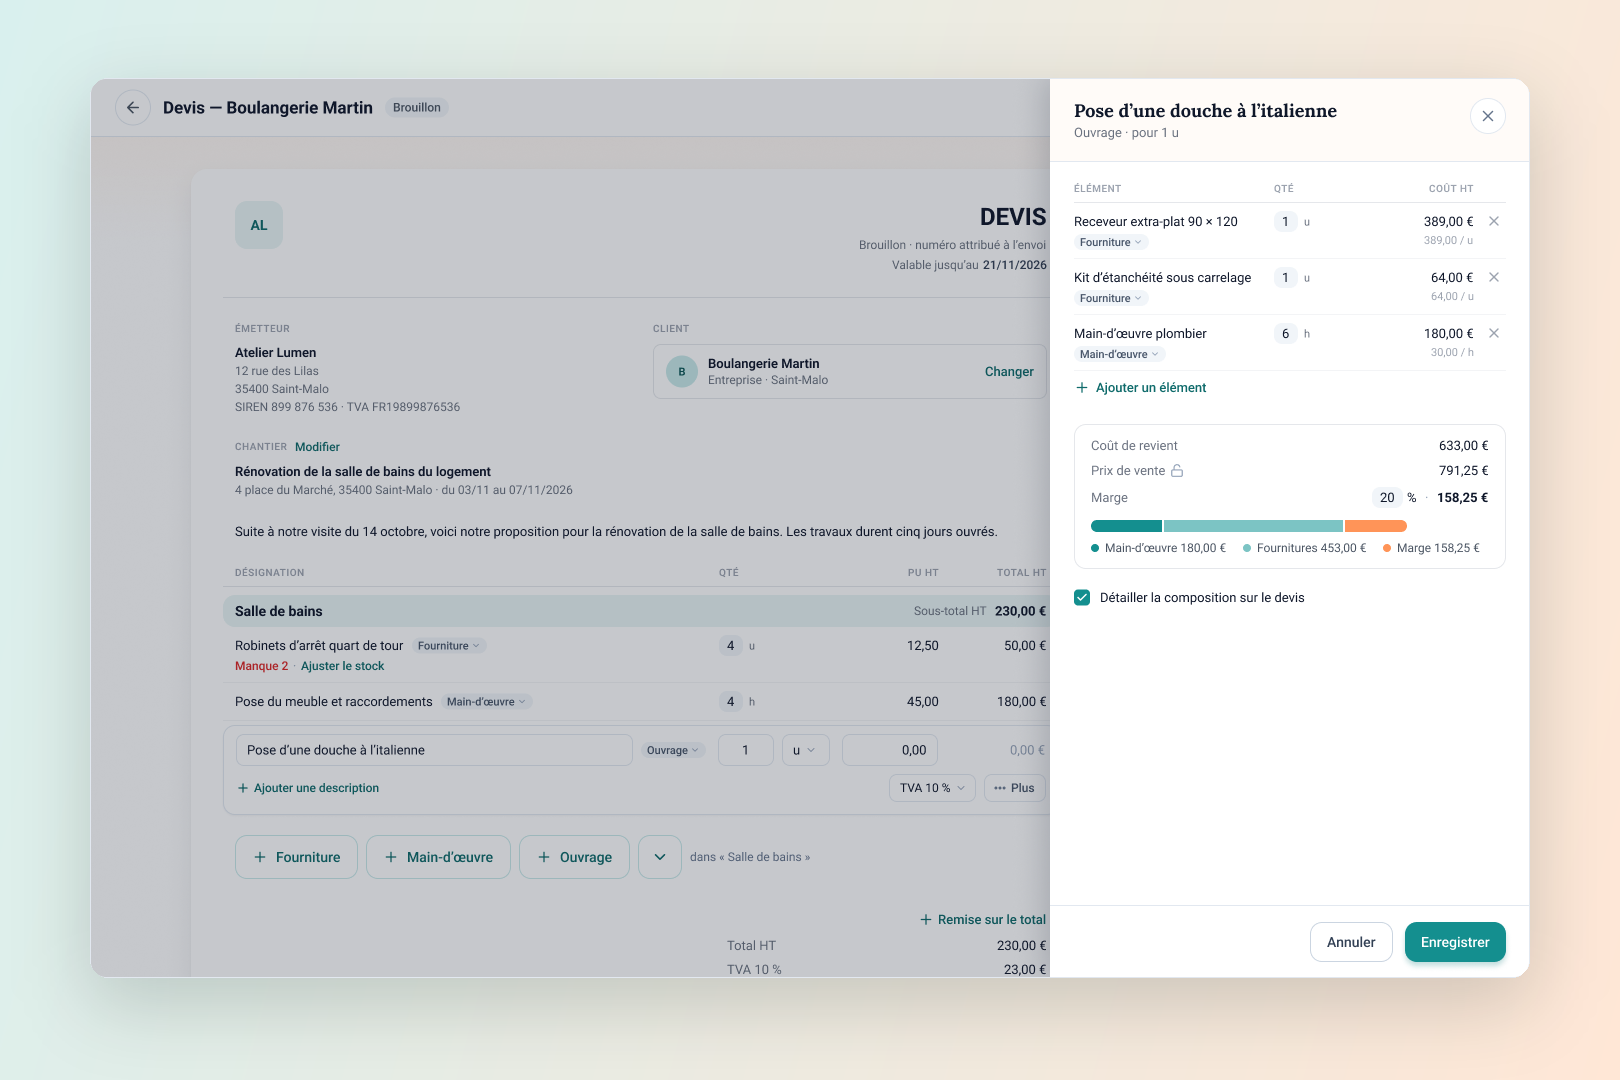This screenshot has height=1080, width=1620.
Task: Click the Brouillon status badge
Action: (x=417, y=108)
